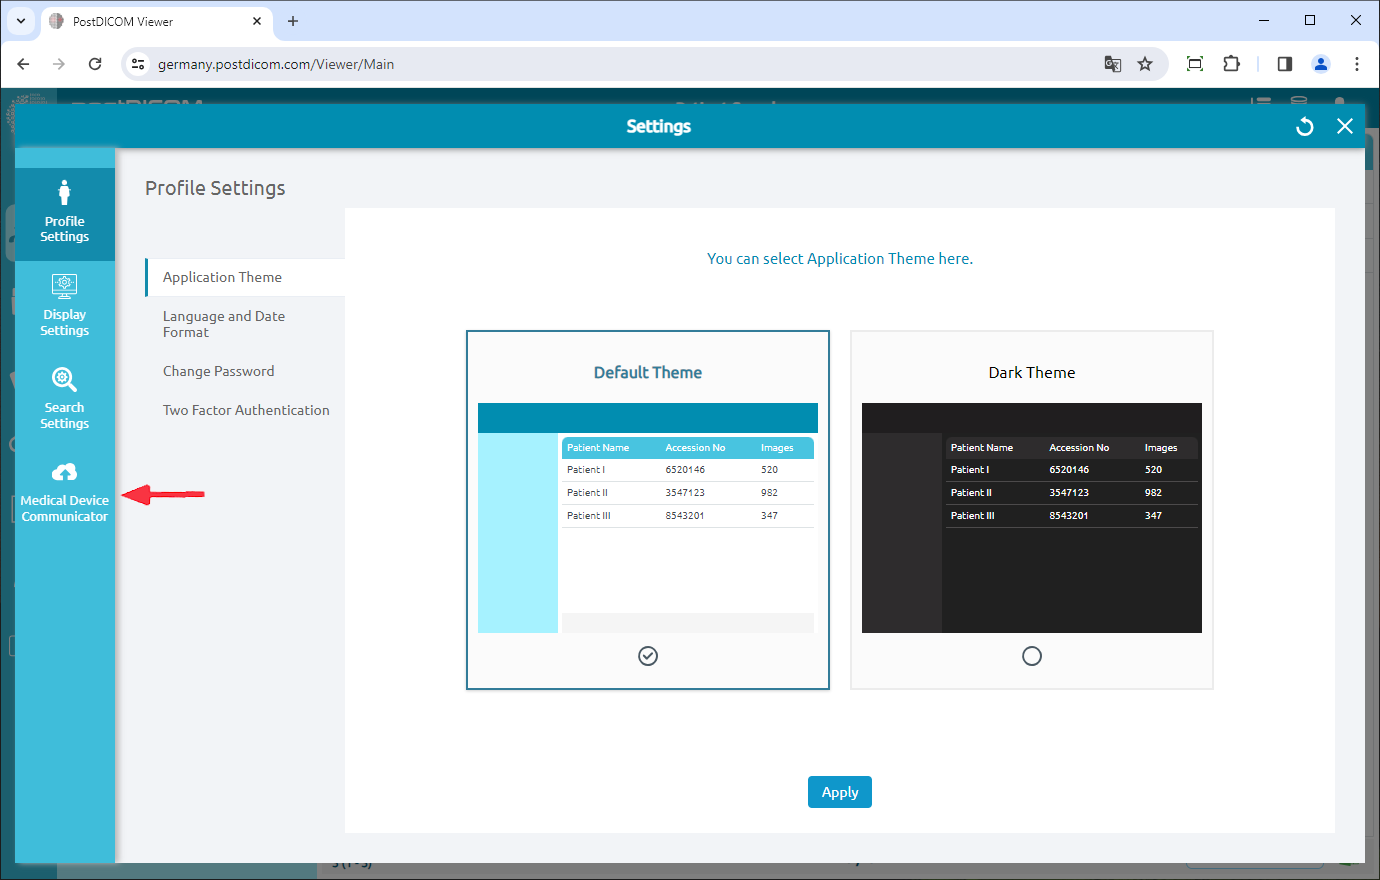Open Chrome's three-dot menu

pos(1357,63)
